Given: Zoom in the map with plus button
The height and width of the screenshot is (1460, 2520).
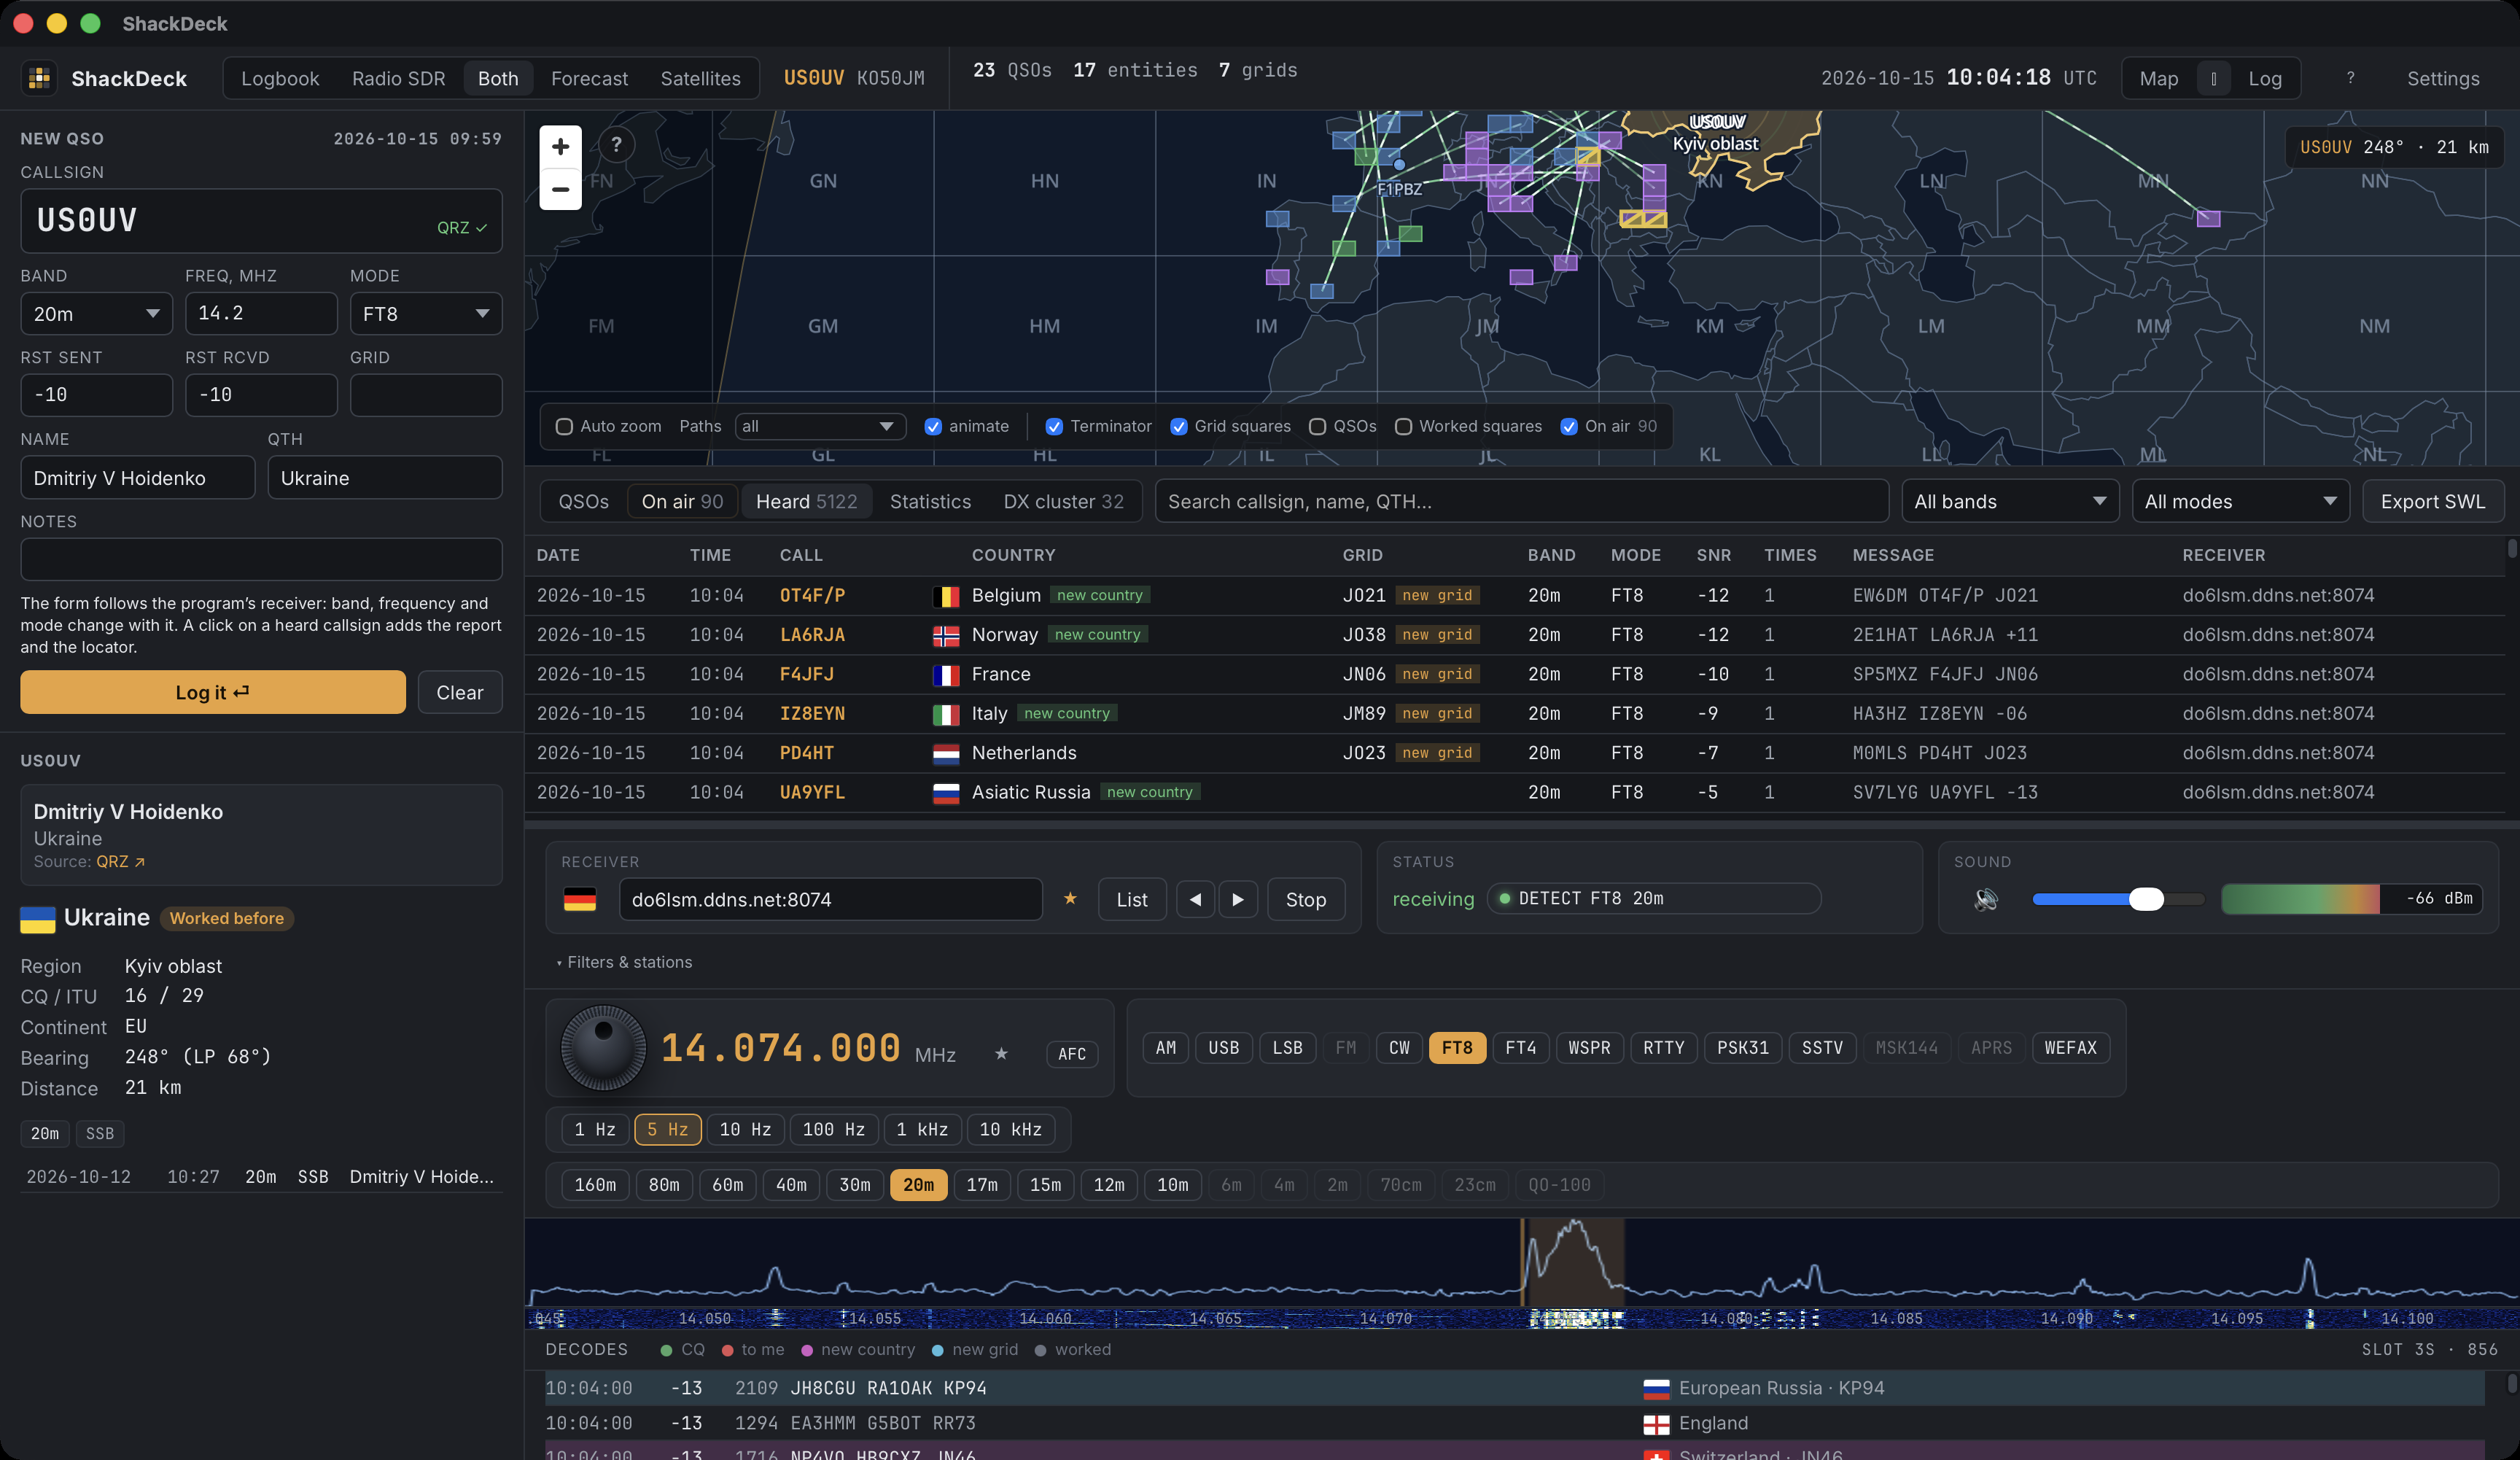Looking at the screenshot, I should [x=560, y=147].
